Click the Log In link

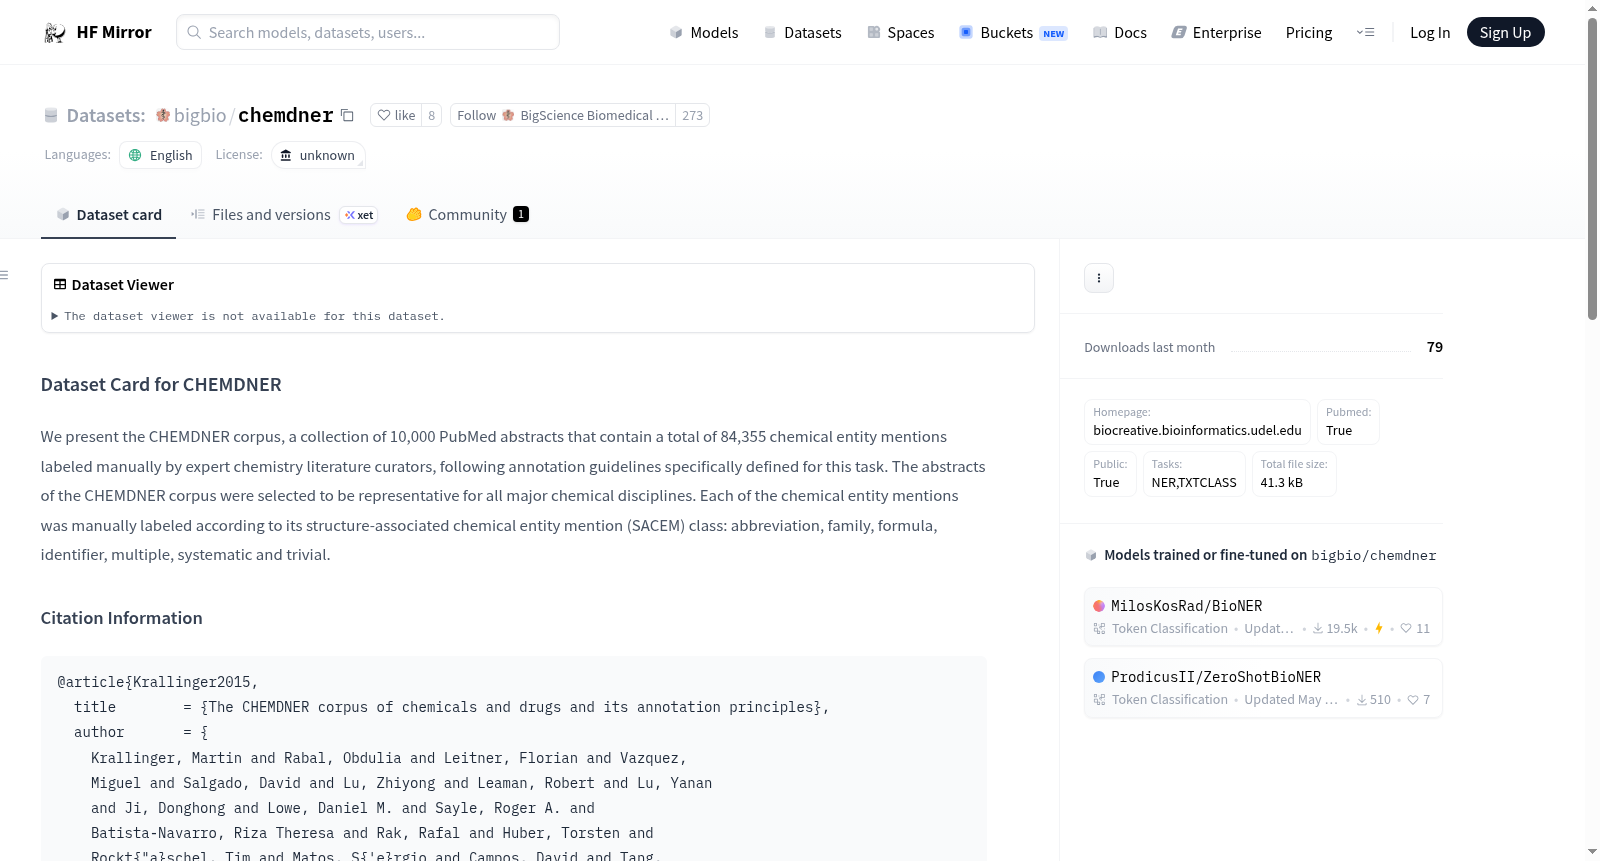(x=1430, y=33)
